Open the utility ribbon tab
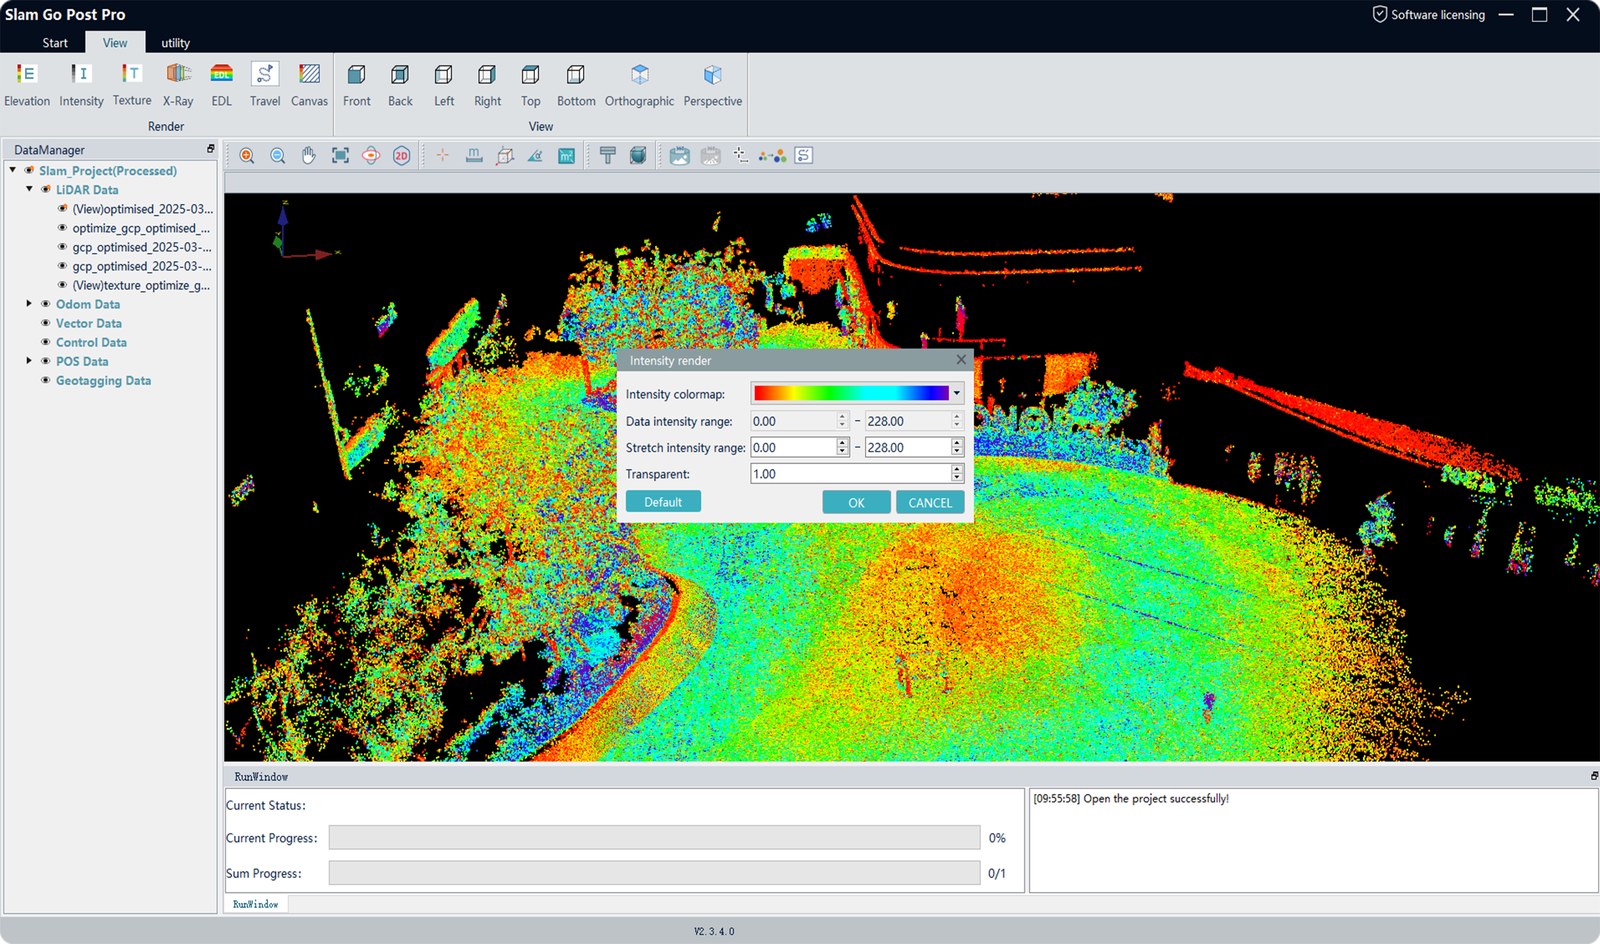Viewport: 1600px width, 944px height. (175, 43)
